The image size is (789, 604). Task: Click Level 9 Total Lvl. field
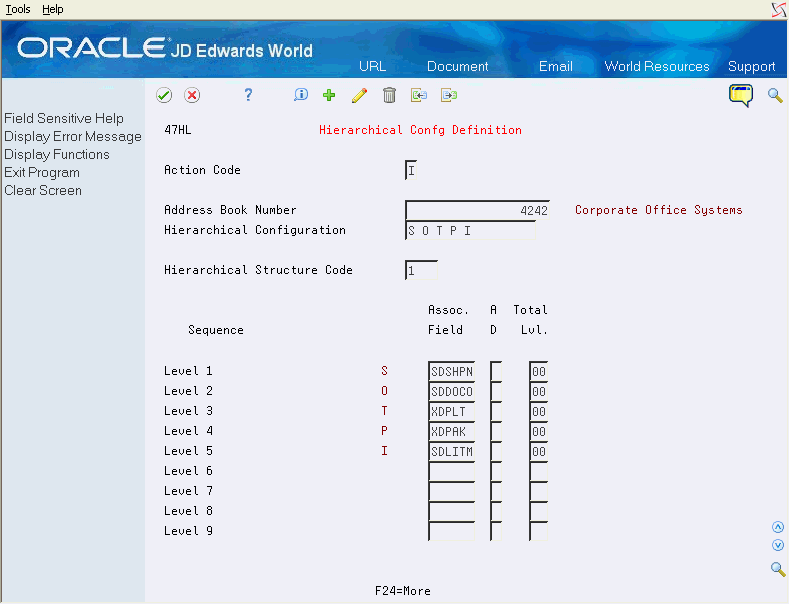coord(538,532)
